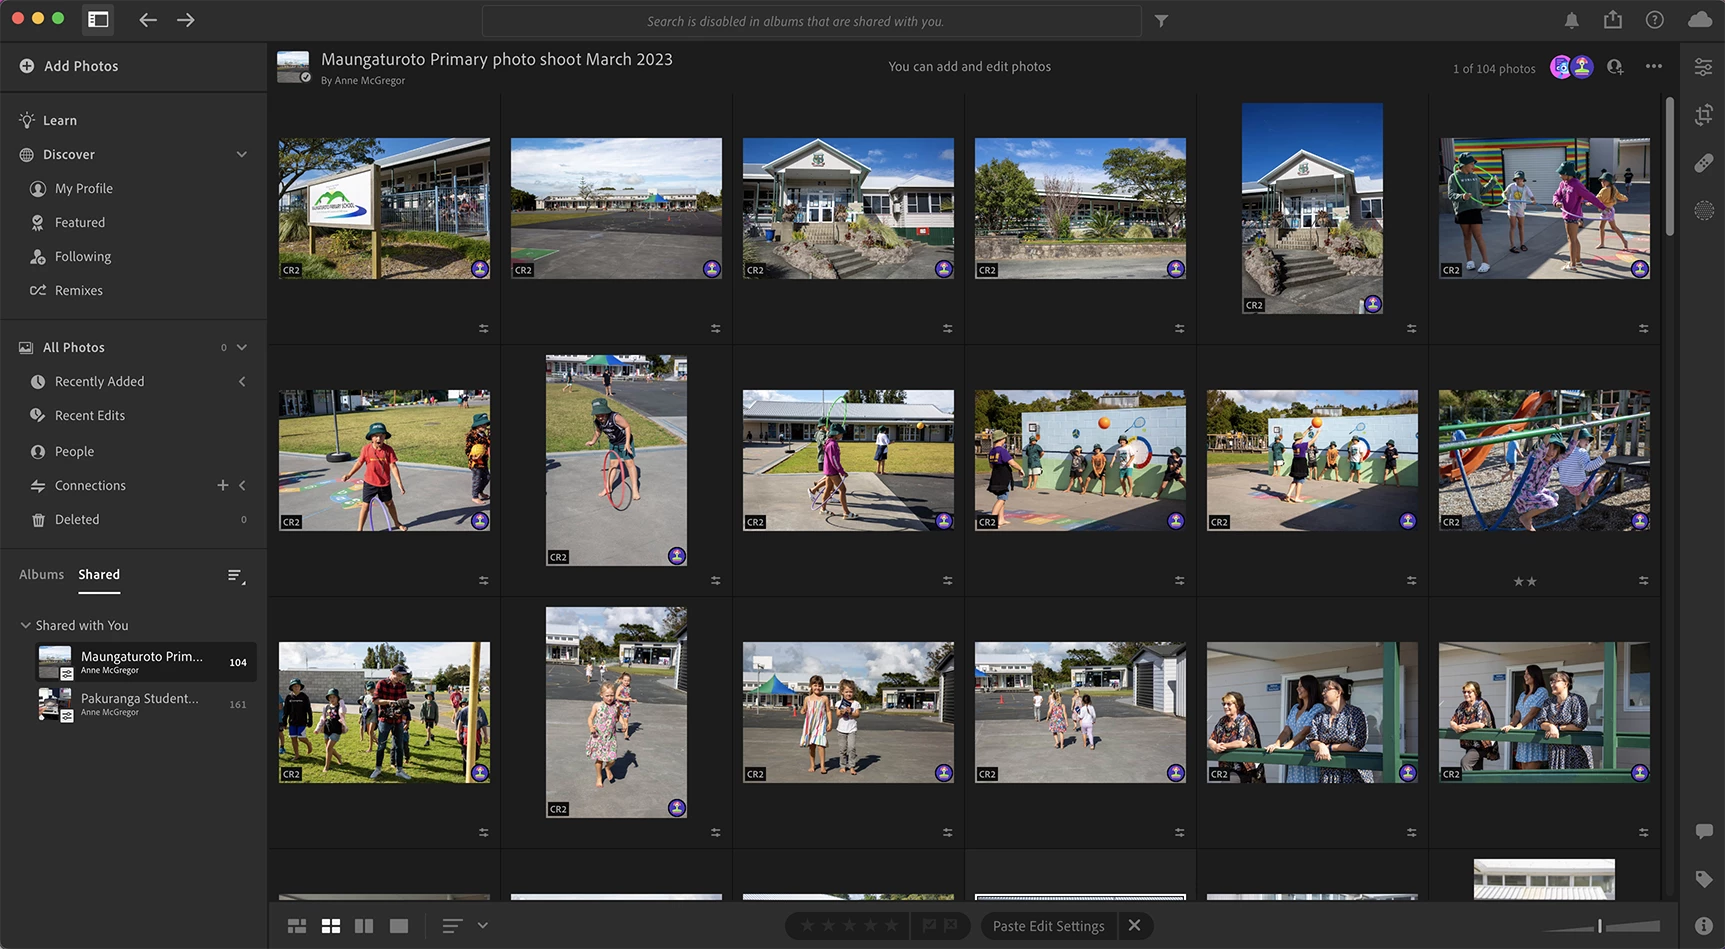Expand the Recently Added chevron
This screenshot has height=949, width=1725.
242,381
